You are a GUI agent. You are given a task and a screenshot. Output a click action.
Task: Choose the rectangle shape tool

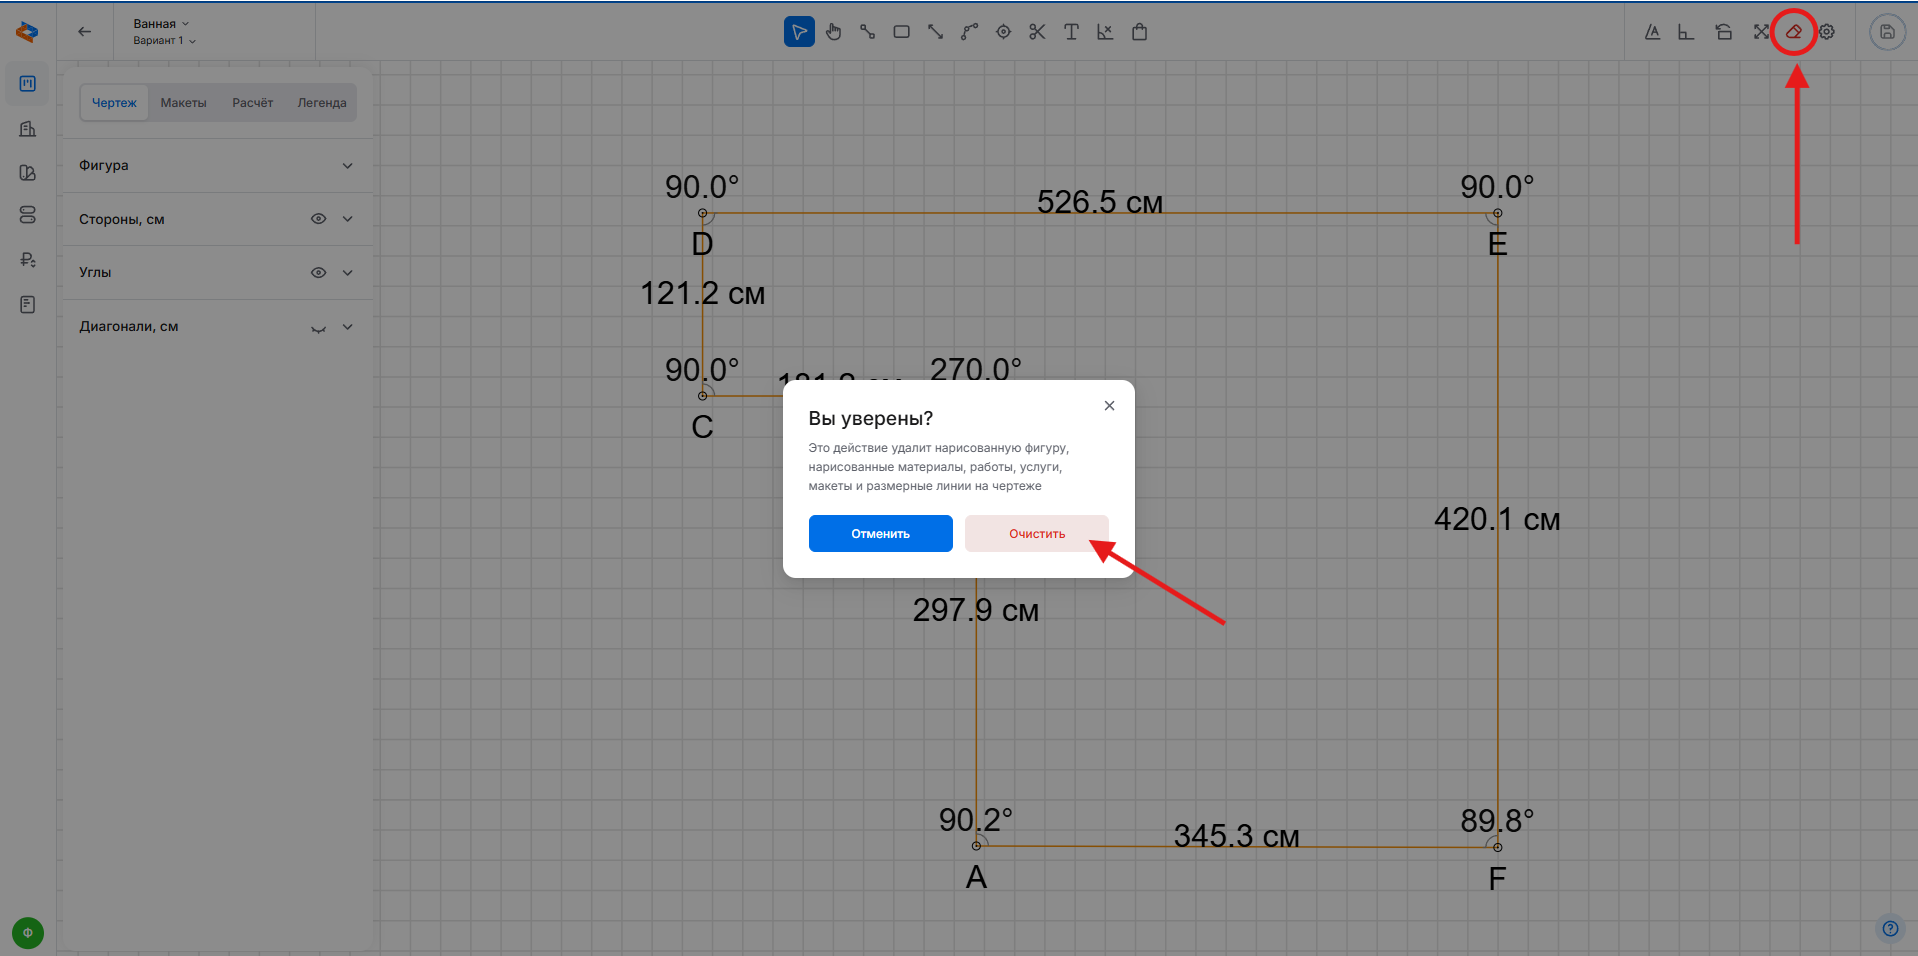tap(901, 32)
